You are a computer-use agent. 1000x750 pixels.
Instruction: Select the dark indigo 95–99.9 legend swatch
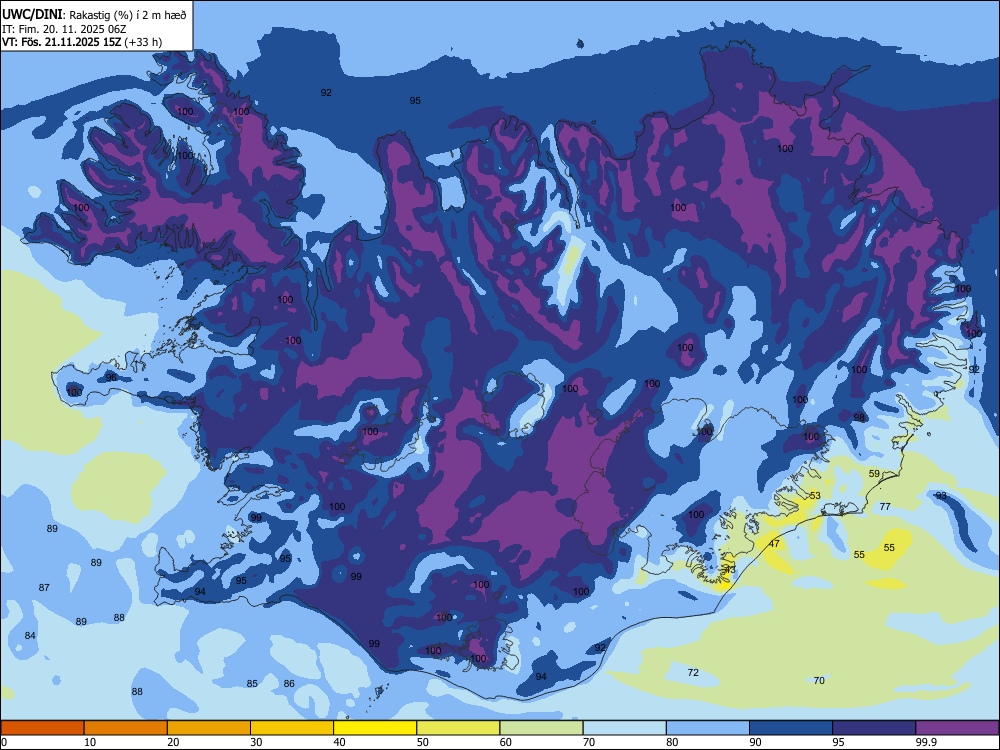coord(874,728)
